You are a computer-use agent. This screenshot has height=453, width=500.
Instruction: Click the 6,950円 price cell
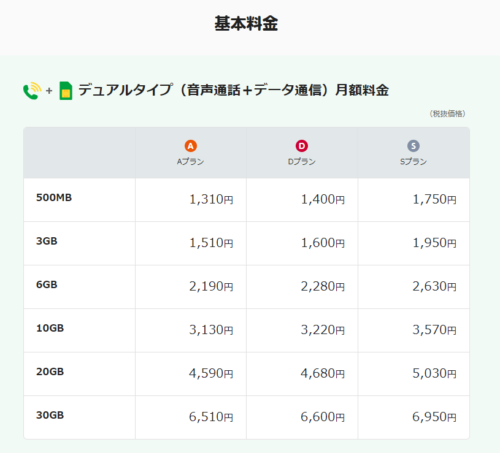coord(414,417)
